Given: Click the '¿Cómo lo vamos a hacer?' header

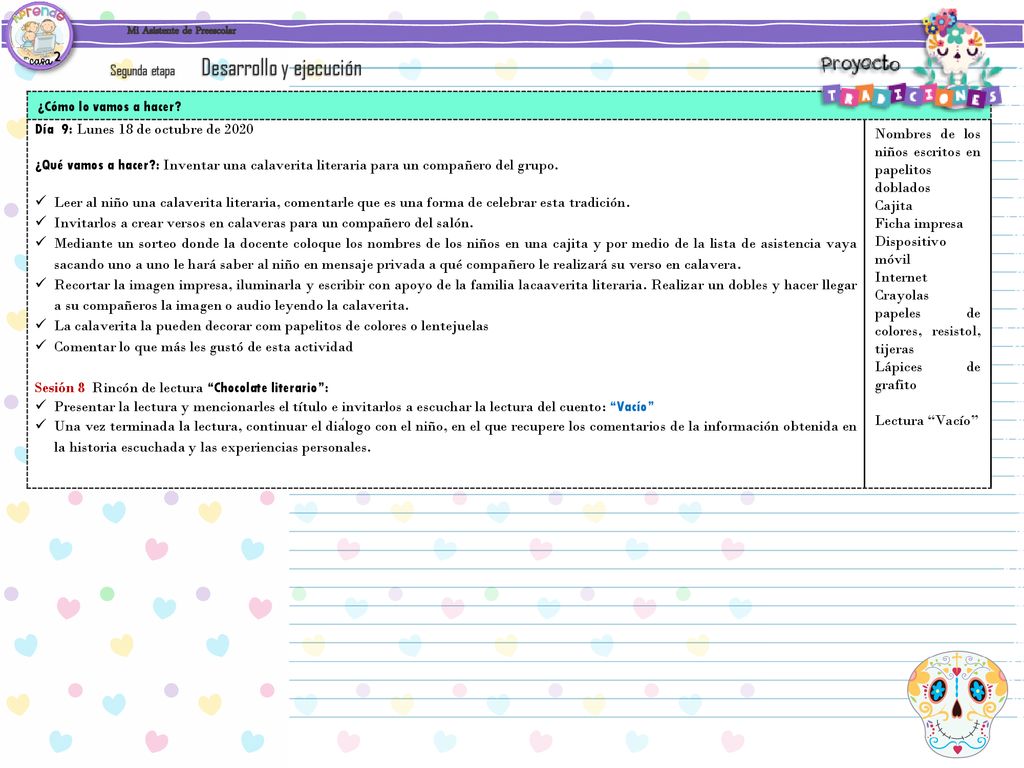Looking at the screenshot, I should pos(109,106).
